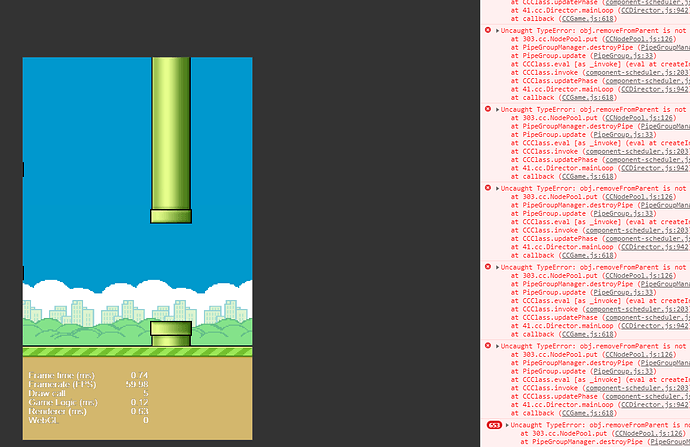This screenshot has width=690, height=447.
Task: Click error icon of the first fully visible console error
Action: (x=488, y=30)
